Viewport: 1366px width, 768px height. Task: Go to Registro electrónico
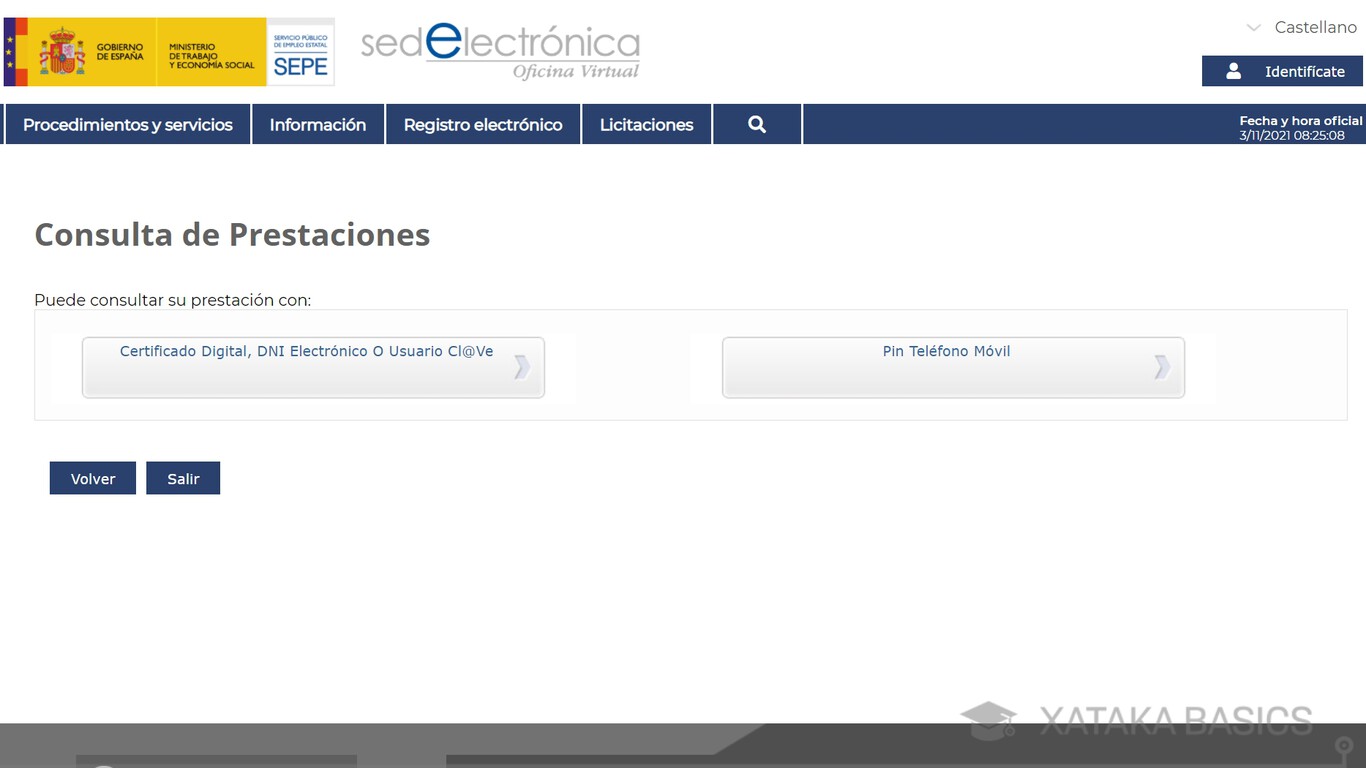(483, 125)
